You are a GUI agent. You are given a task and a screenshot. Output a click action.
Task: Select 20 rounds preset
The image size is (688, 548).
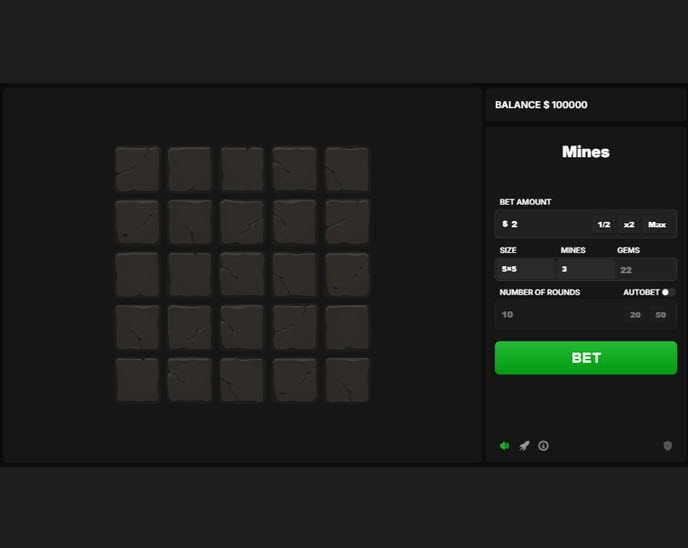[635, 314]
